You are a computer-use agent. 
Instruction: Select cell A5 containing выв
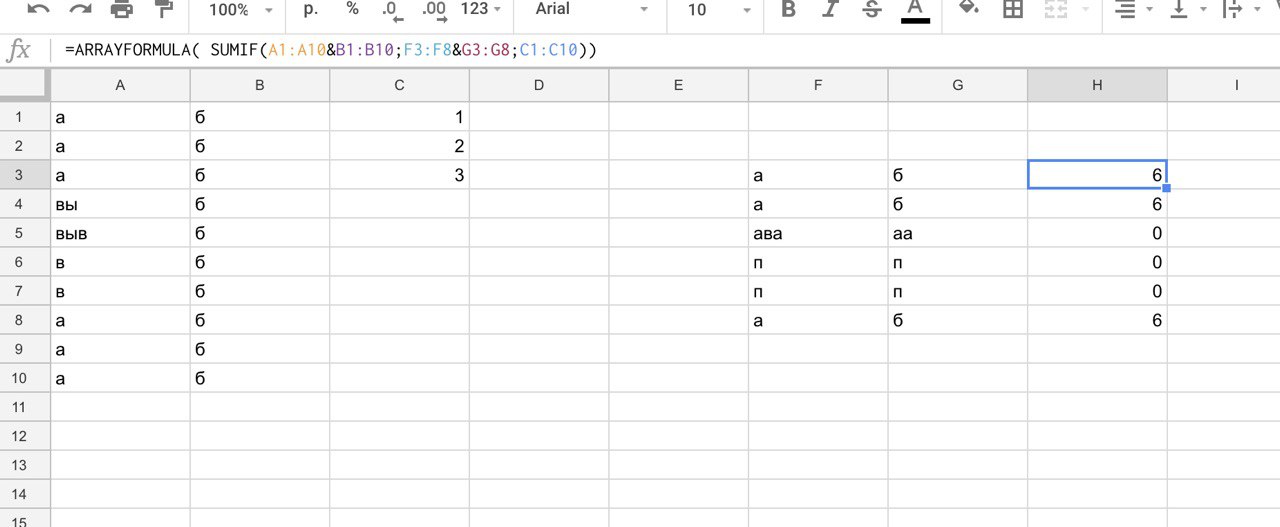tap(120, 233)
